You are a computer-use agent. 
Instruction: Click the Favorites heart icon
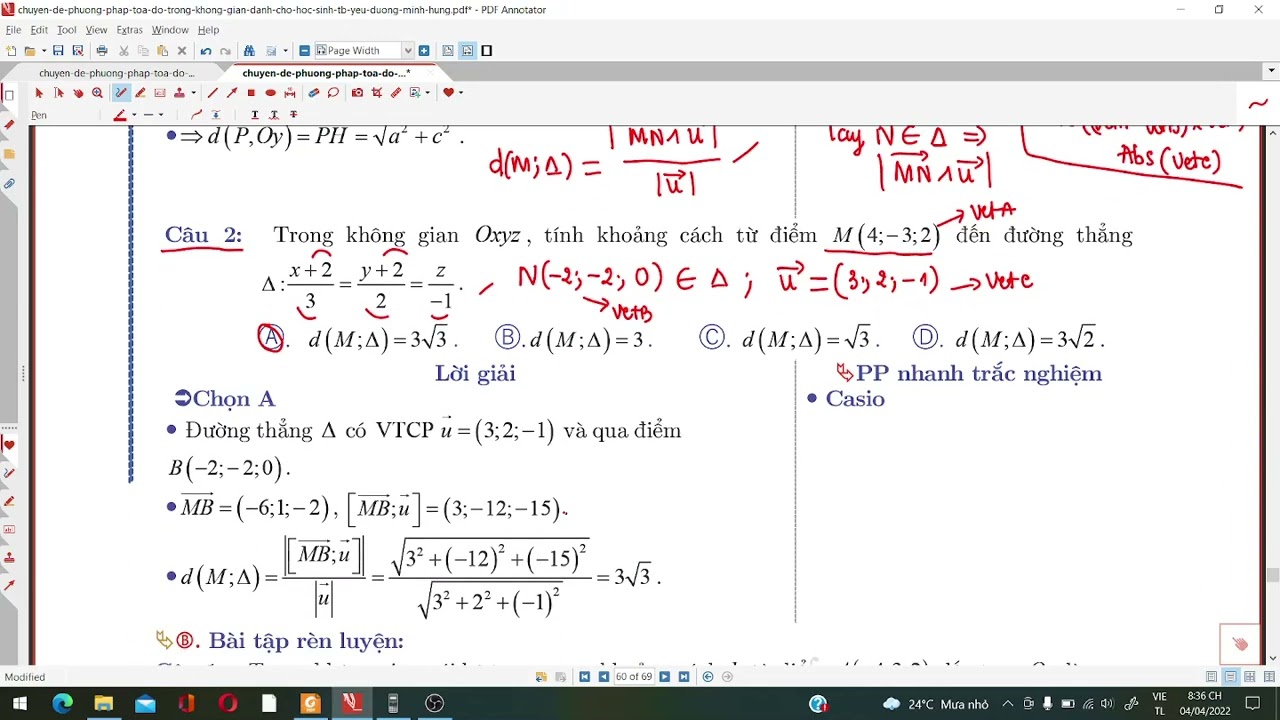coord(448,93)
